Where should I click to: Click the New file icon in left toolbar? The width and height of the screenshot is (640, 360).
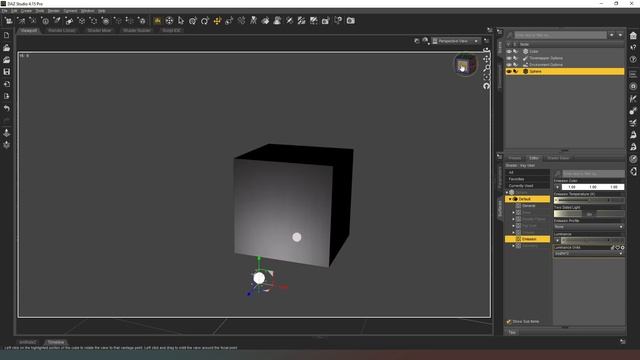point(7,36)
